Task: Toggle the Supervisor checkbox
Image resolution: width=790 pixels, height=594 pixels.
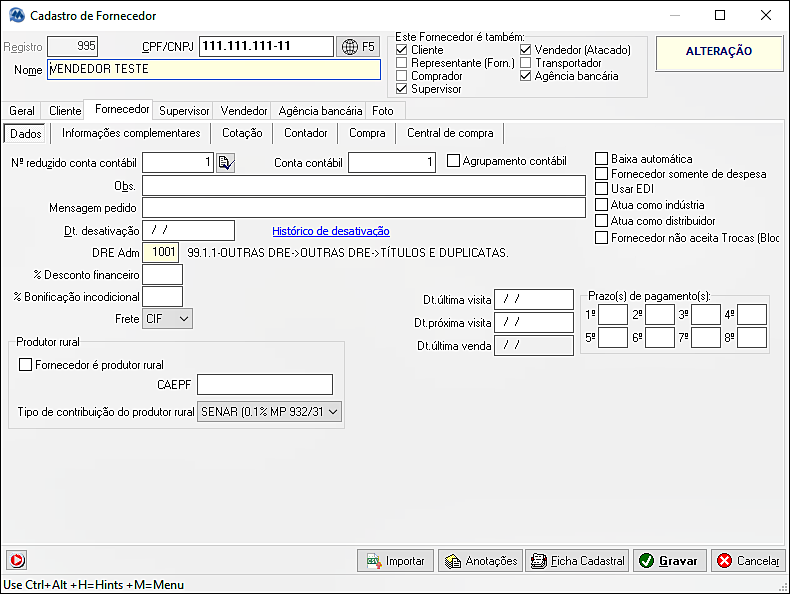Action: pyautogui.click(x=402, y=89)
